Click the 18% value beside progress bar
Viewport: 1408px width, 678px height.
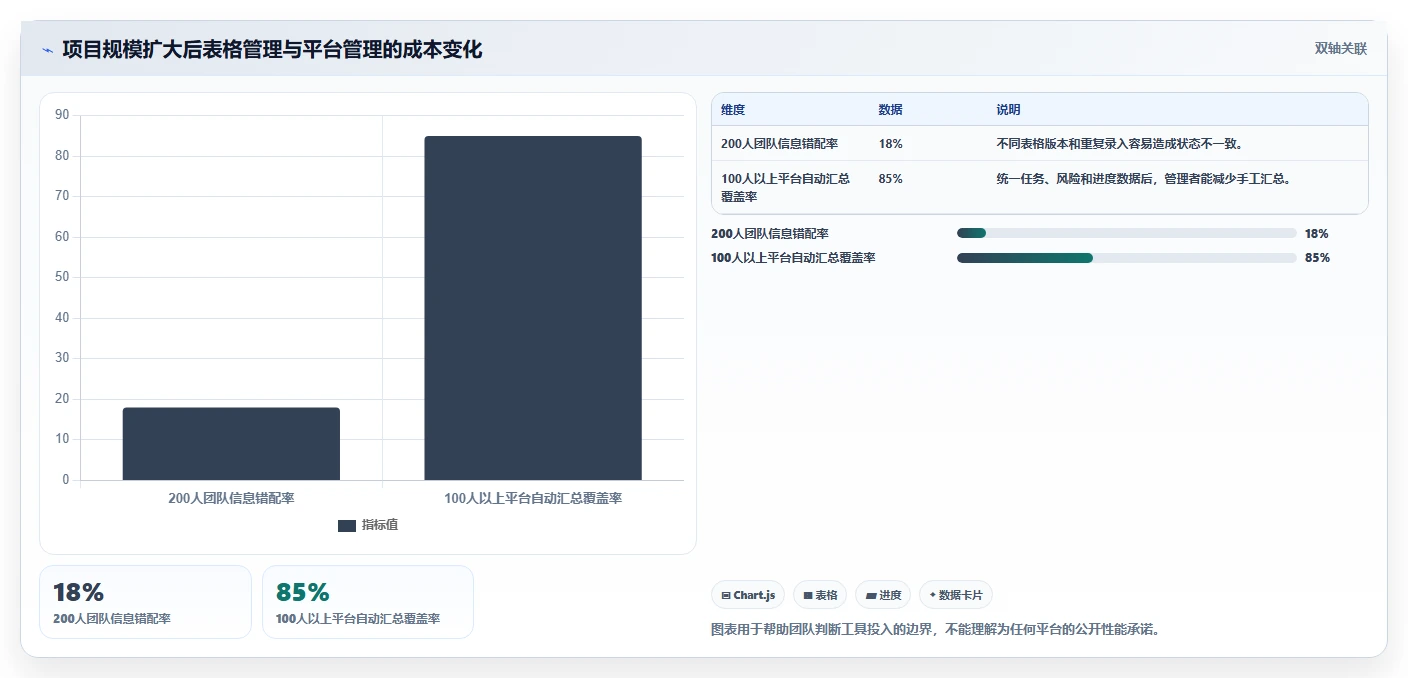pyautogui.click(x=1316, y=234)
